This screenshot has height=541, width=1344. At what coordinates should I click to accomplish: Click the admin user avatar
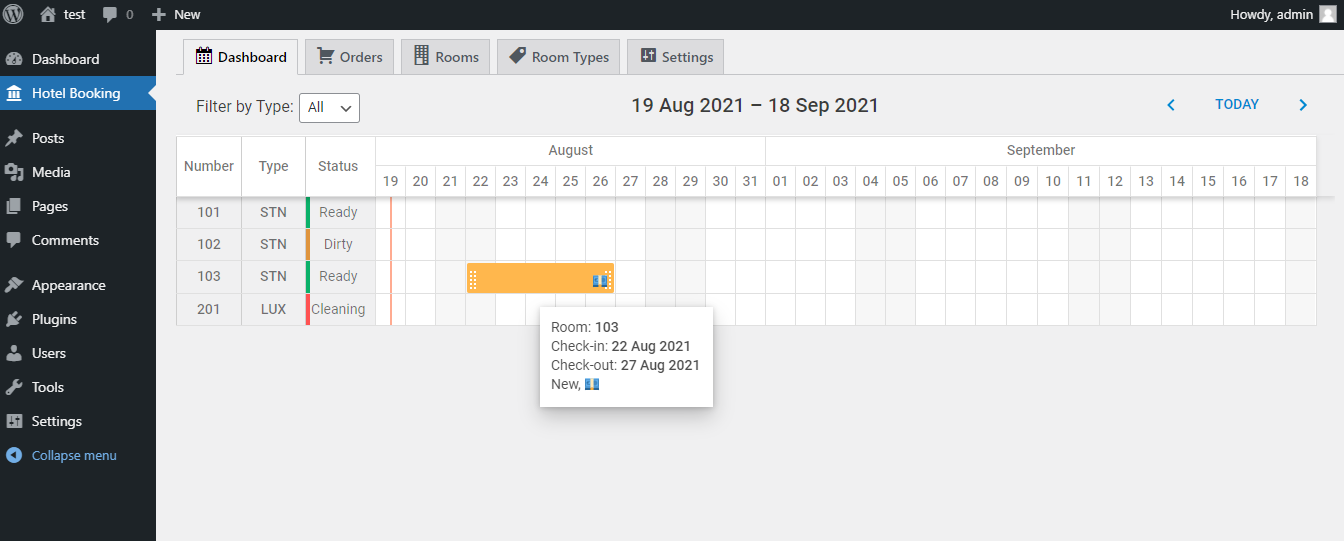pyautogui.click(x=1327, y=14)
